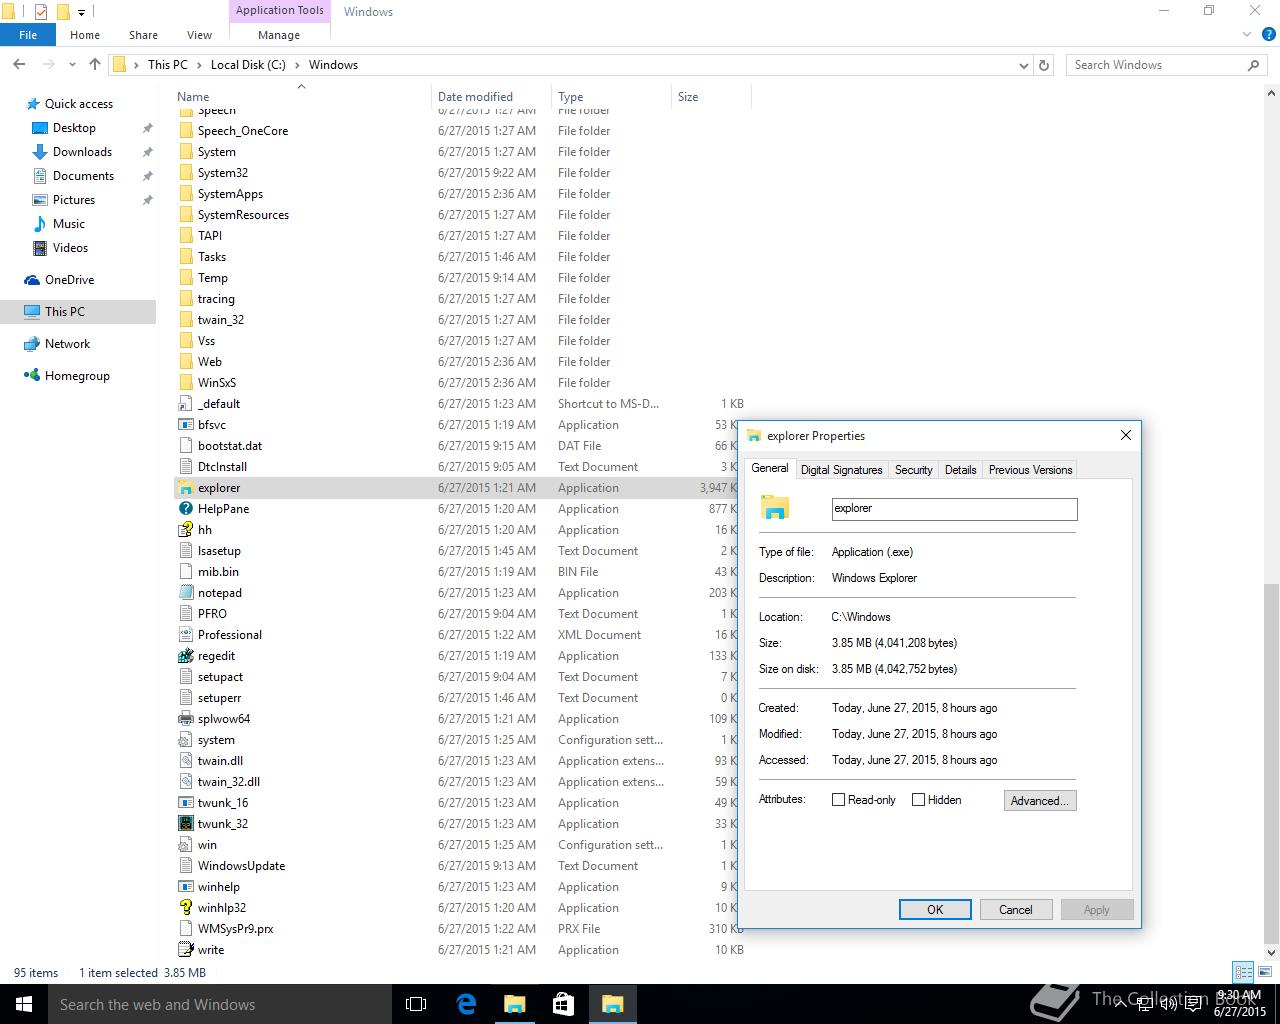Open the address bar history dropdown

pos(1023,65)
